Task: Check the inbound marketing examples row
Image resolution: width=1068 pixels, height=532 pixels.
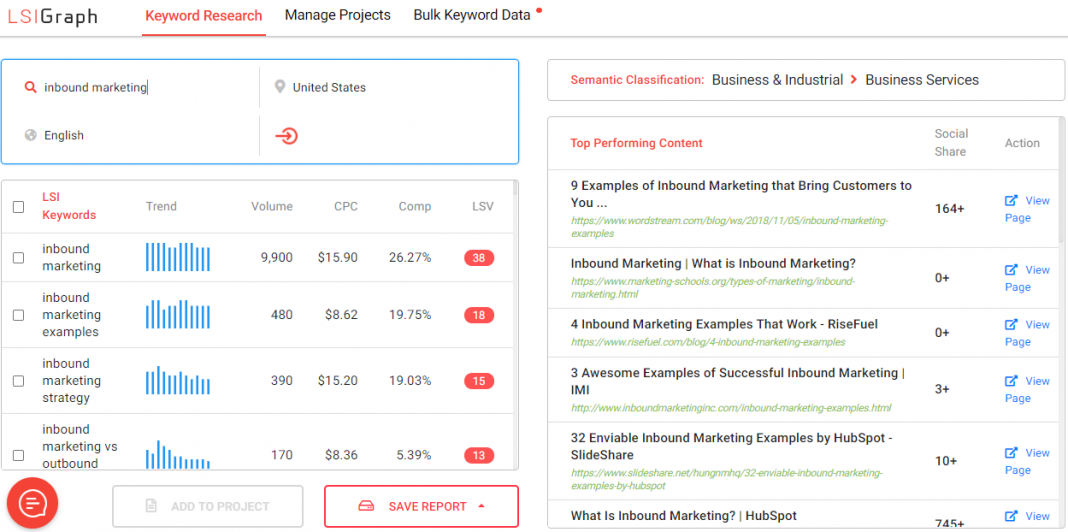Action: [x=18, y=315]
